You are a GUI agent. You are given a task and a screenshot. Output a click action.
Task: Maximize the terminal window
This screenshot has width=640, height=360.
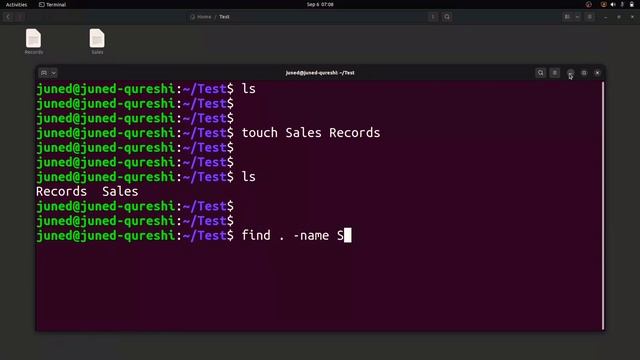[x=584, y=73]
